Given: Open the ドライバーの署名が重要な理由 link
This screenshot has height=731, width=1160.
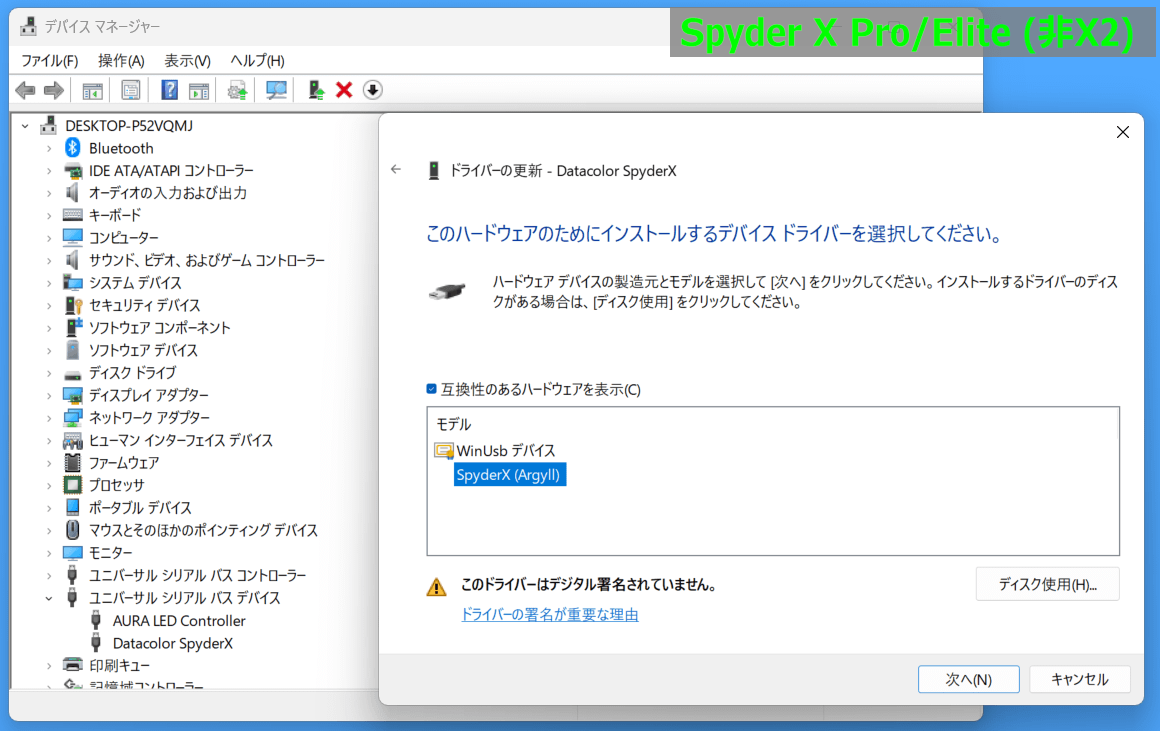Looking at the screenshot, I should (550, 614).
